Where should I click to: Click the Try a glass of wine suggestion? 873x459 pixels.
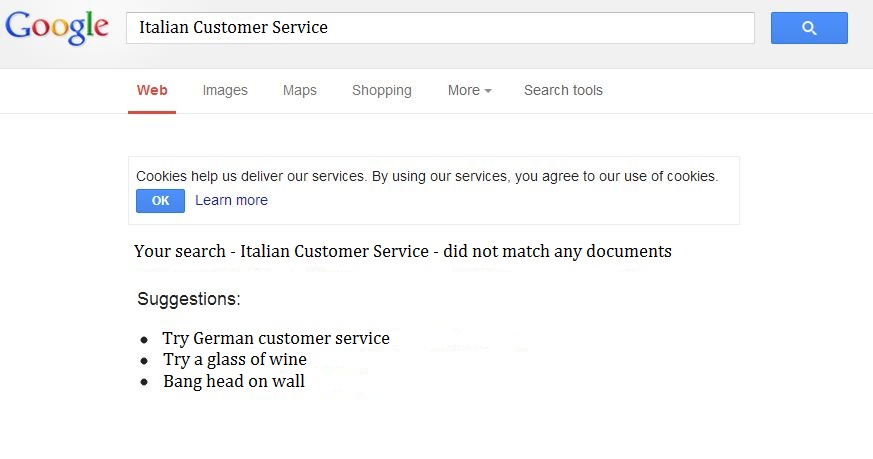click(235, 359)
